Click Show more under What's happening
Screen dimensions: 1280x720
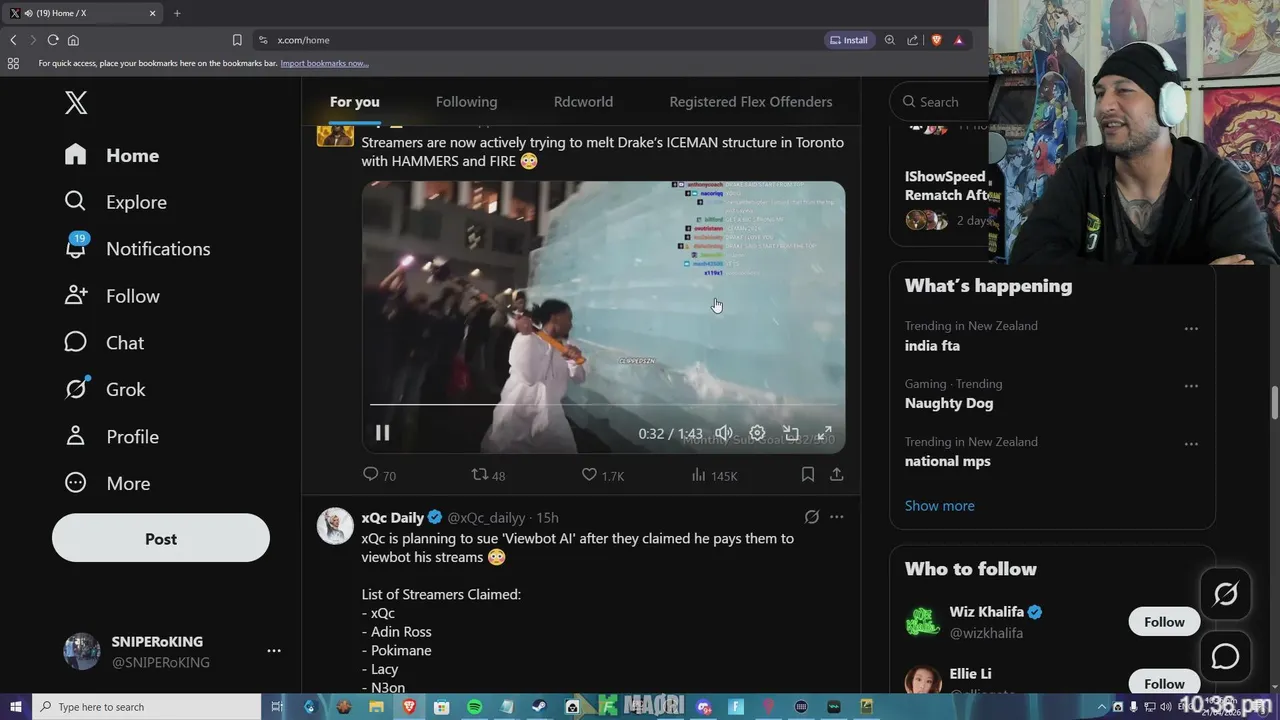coord(939,506)
